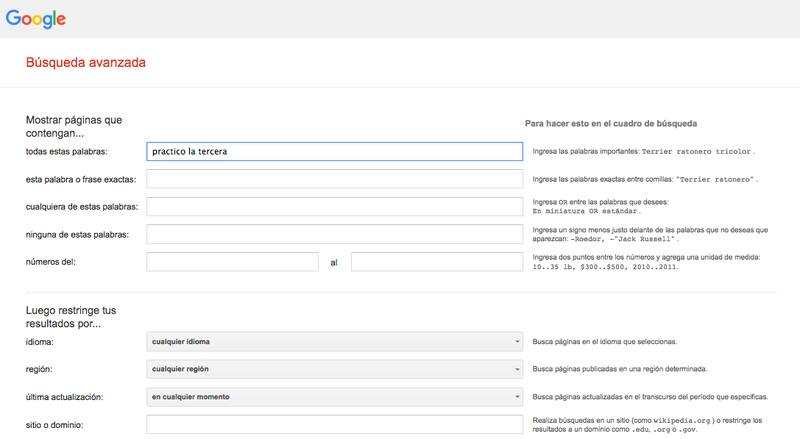Click the 'idioma:' label
Image resolution: width=800 pixels, height=439 pixels.
click(43, 342)
